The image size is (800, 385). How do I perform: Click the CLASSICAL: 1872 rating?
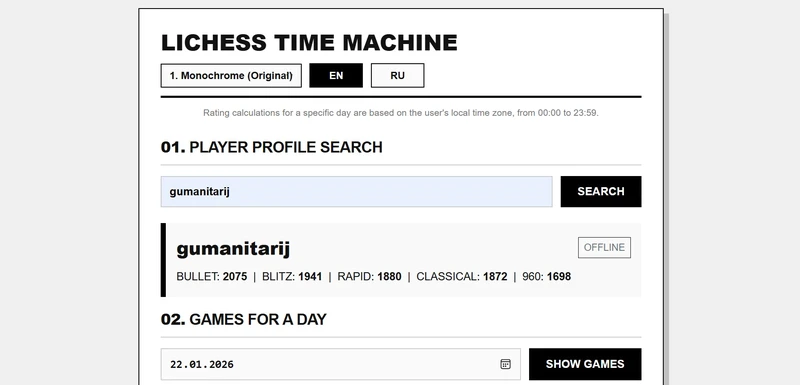tap(462, 277)
